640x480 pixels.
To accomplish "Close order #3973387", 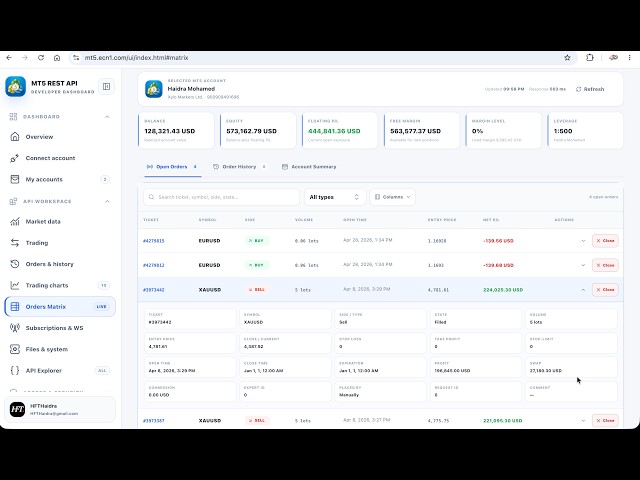I will 605,420.
